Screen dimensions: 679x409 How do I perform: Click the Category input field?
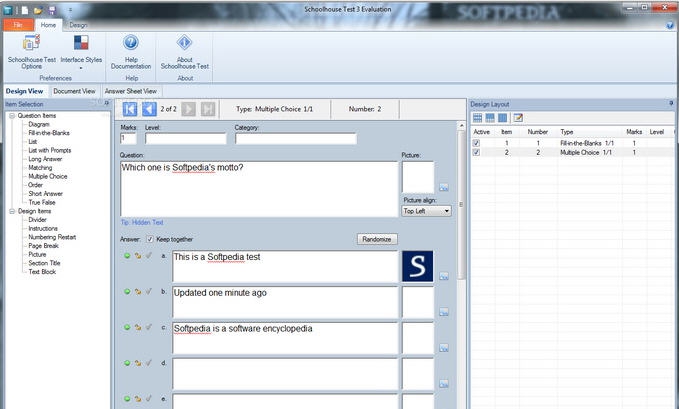(x=296, y=139)
